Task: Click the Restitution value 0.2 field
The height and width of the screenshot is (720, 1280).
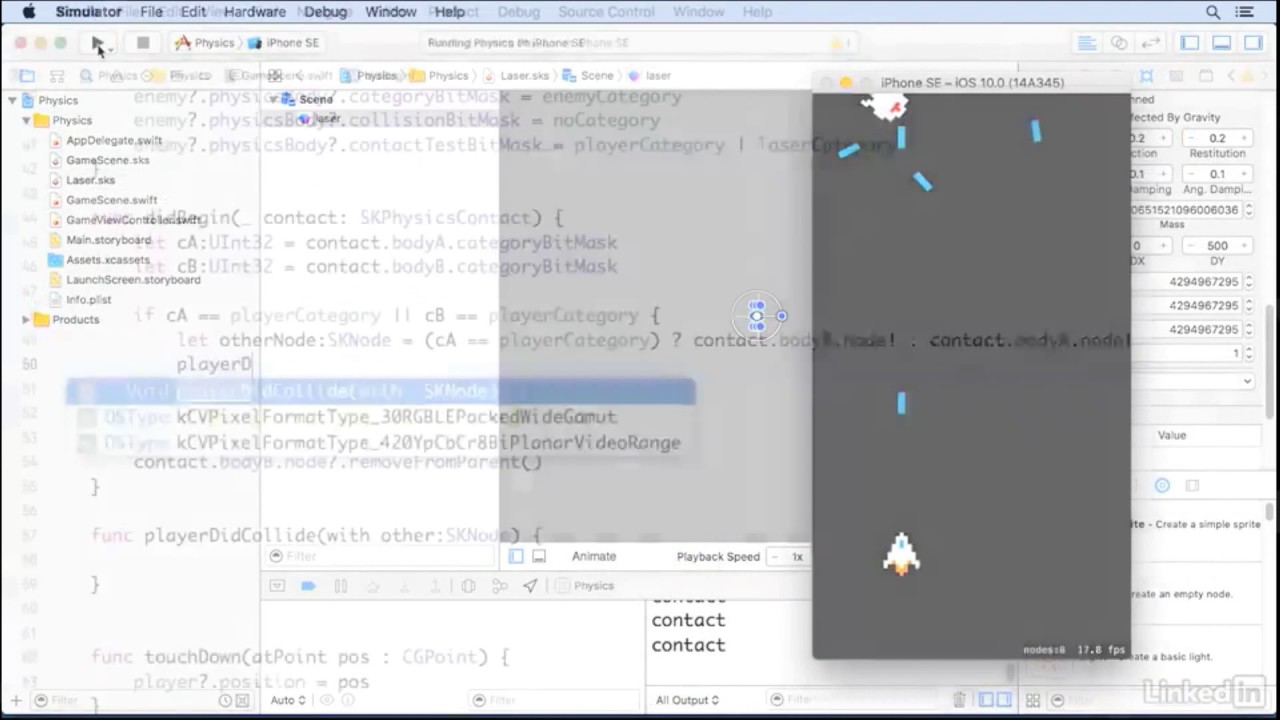Action: click(1217, 138)
